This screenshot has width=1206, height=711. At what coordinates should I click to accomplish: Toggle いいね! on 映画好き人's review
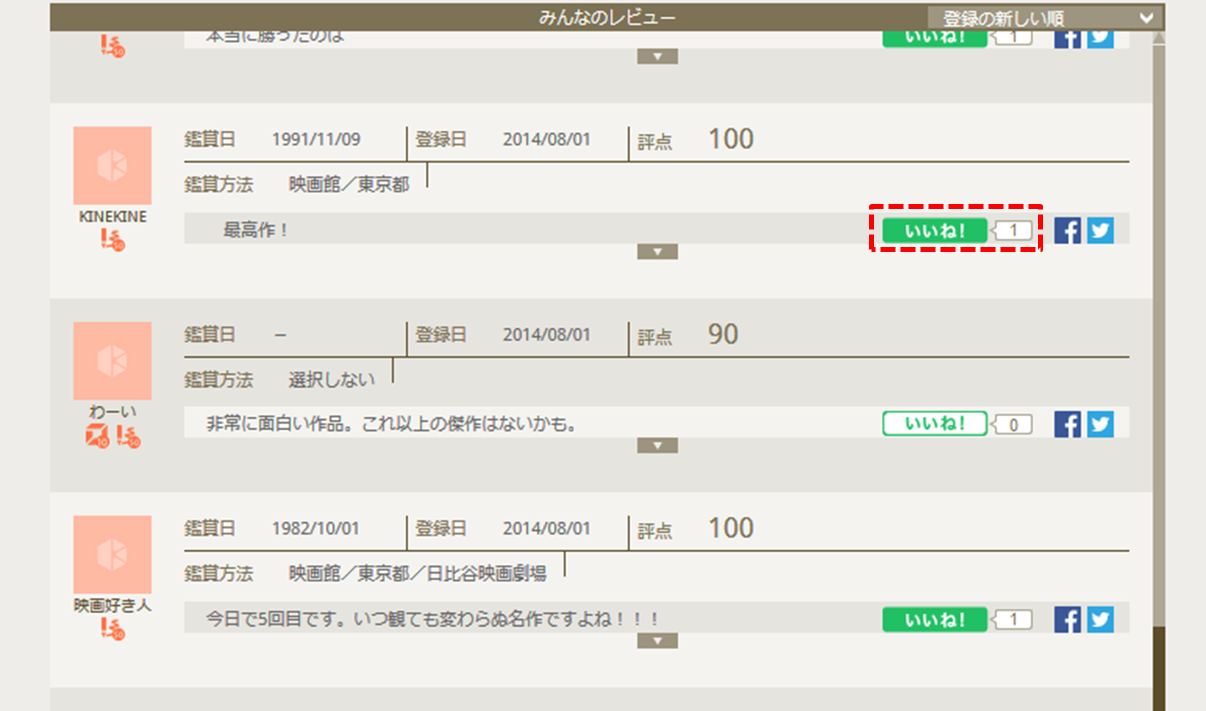934,620
